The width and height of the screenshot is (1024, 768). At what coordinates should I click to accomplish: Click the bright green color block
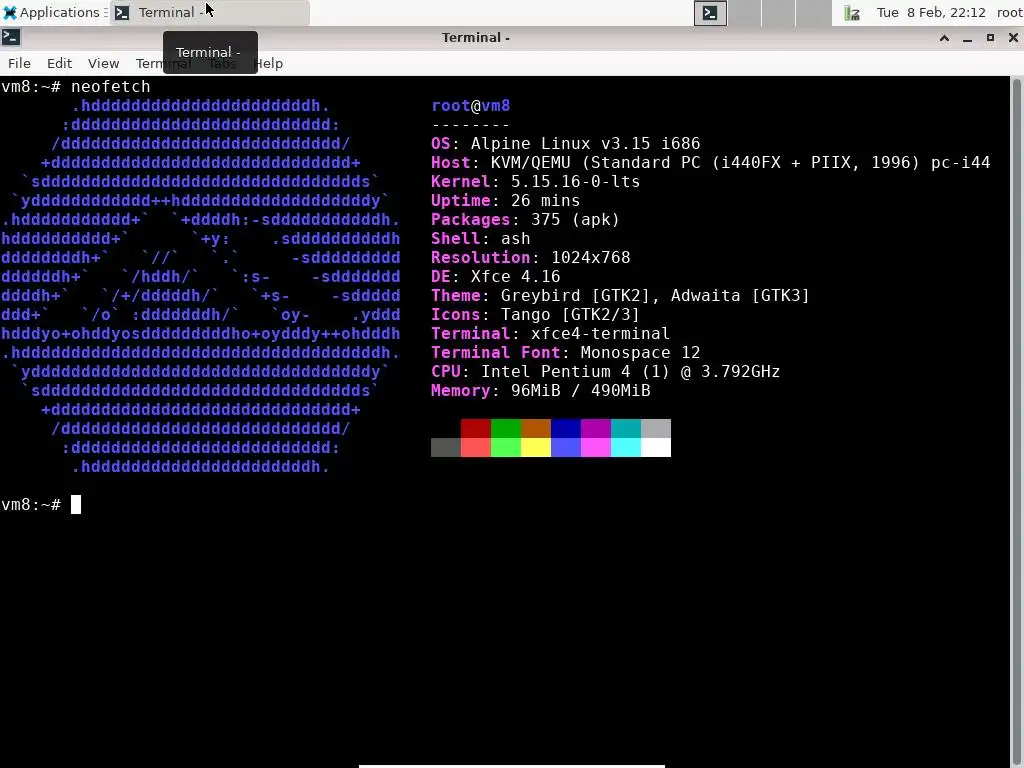click(x=505, y=447)
